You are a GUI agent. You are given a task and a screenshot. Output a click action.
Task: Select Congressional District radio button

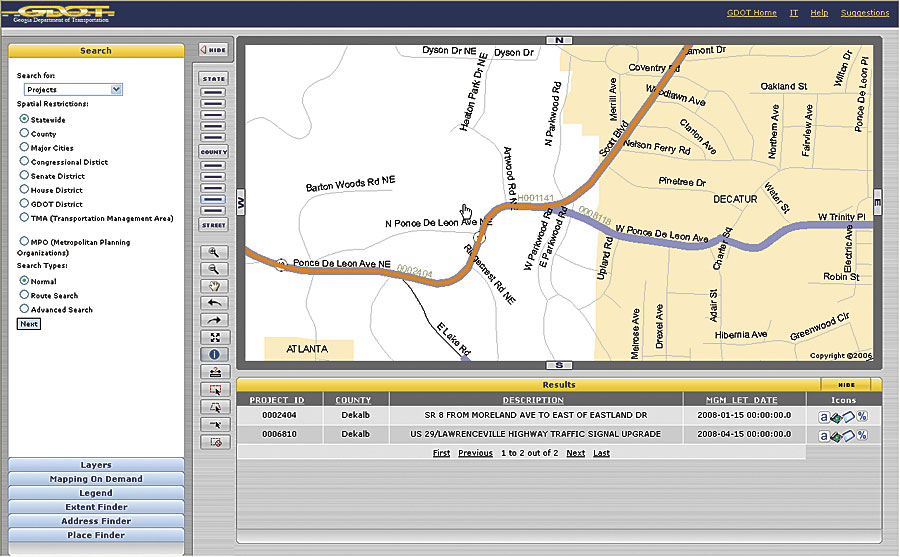(x=24, y=161)
